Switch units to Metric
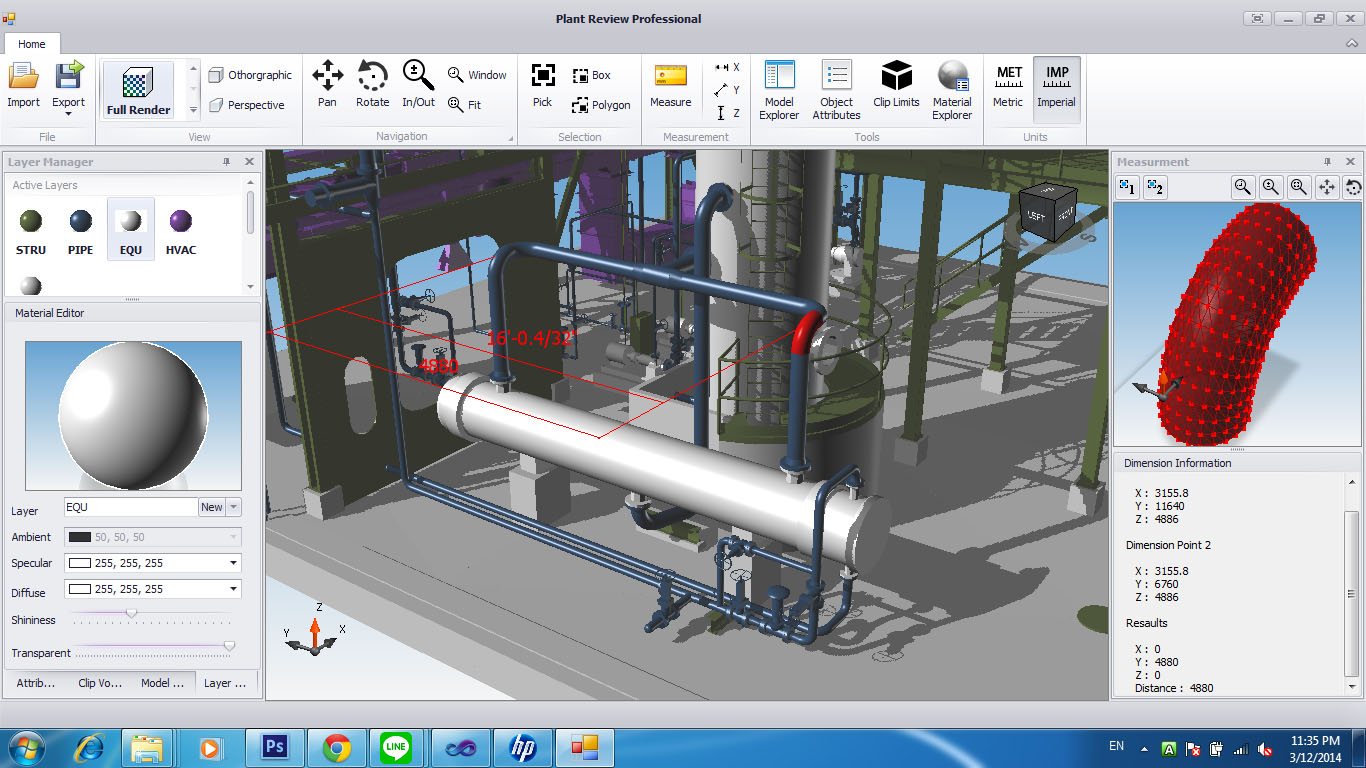 (x=1008, y=86)
